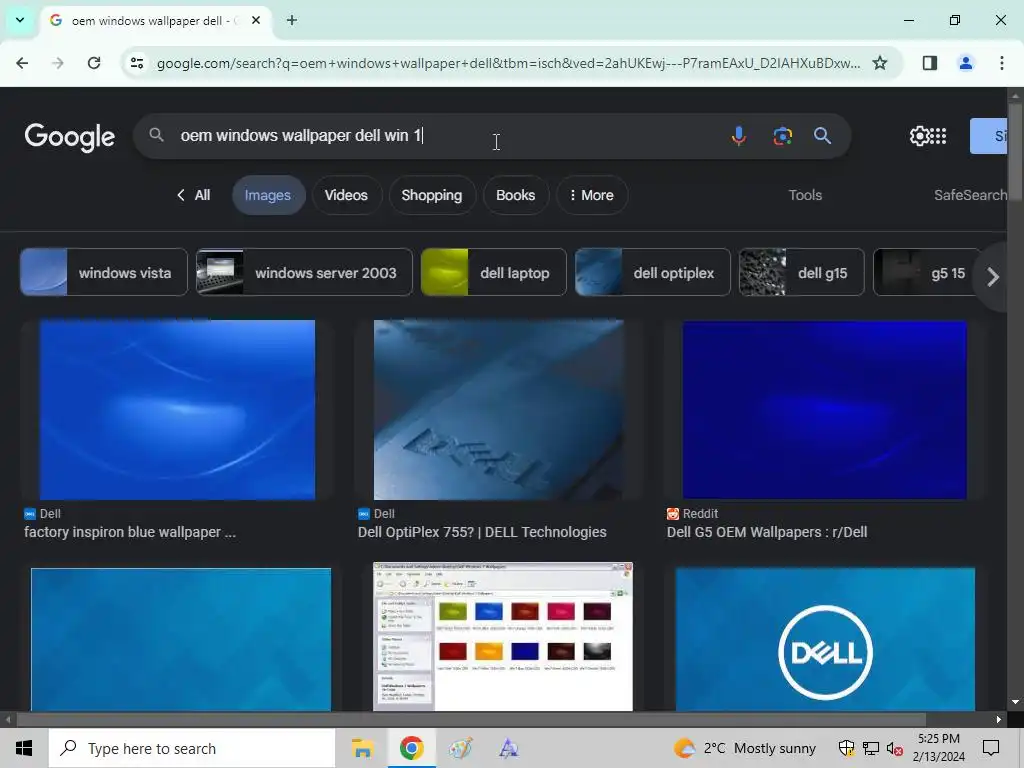Click the taskbar Type here to search box
The width and height of the screenshot is (1024, 768).
pos(192,748)
